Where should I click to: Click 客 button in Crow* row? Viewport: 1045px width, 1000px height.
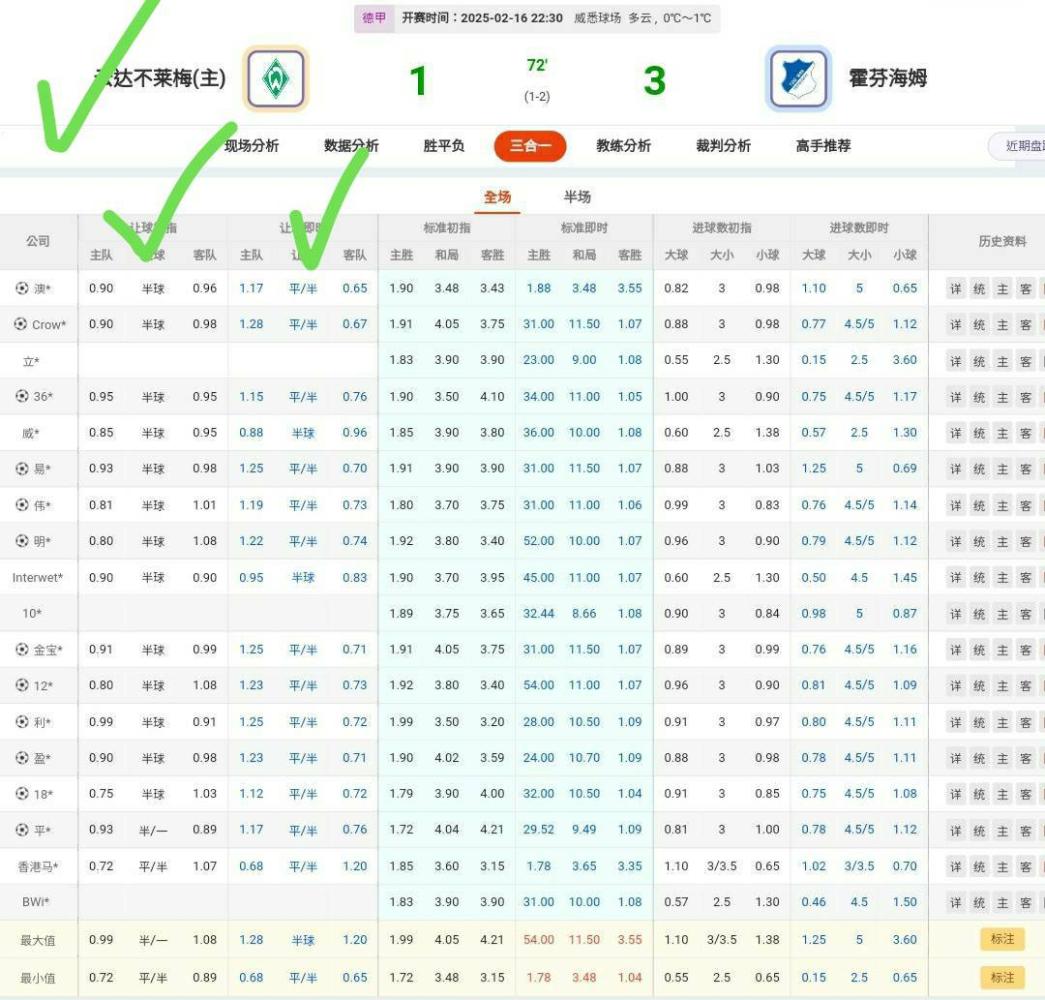(1026, 325)
